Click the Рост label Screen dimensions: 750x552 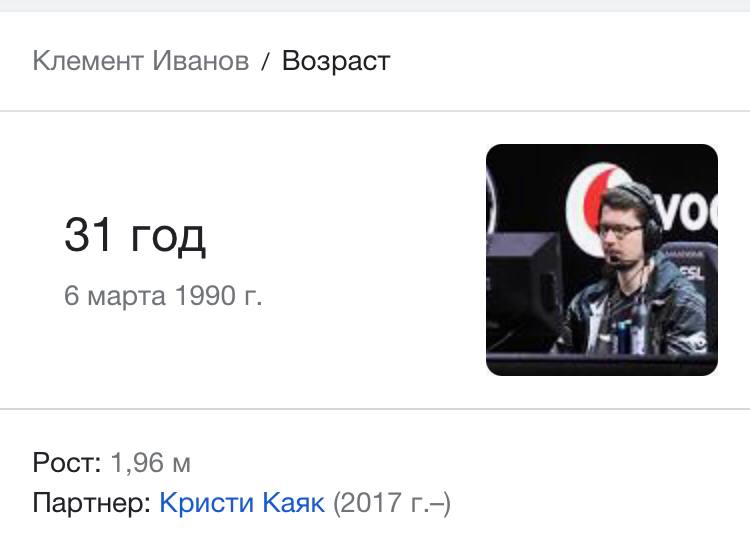point(67,463)
